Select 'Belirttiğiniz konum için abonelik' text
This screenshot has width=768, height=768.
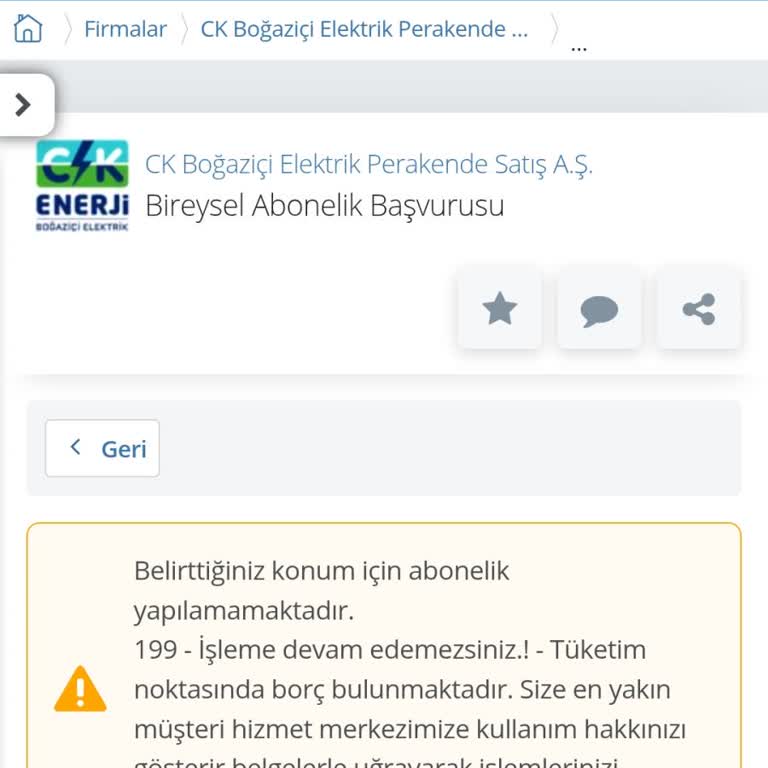(x=321, y=571)
